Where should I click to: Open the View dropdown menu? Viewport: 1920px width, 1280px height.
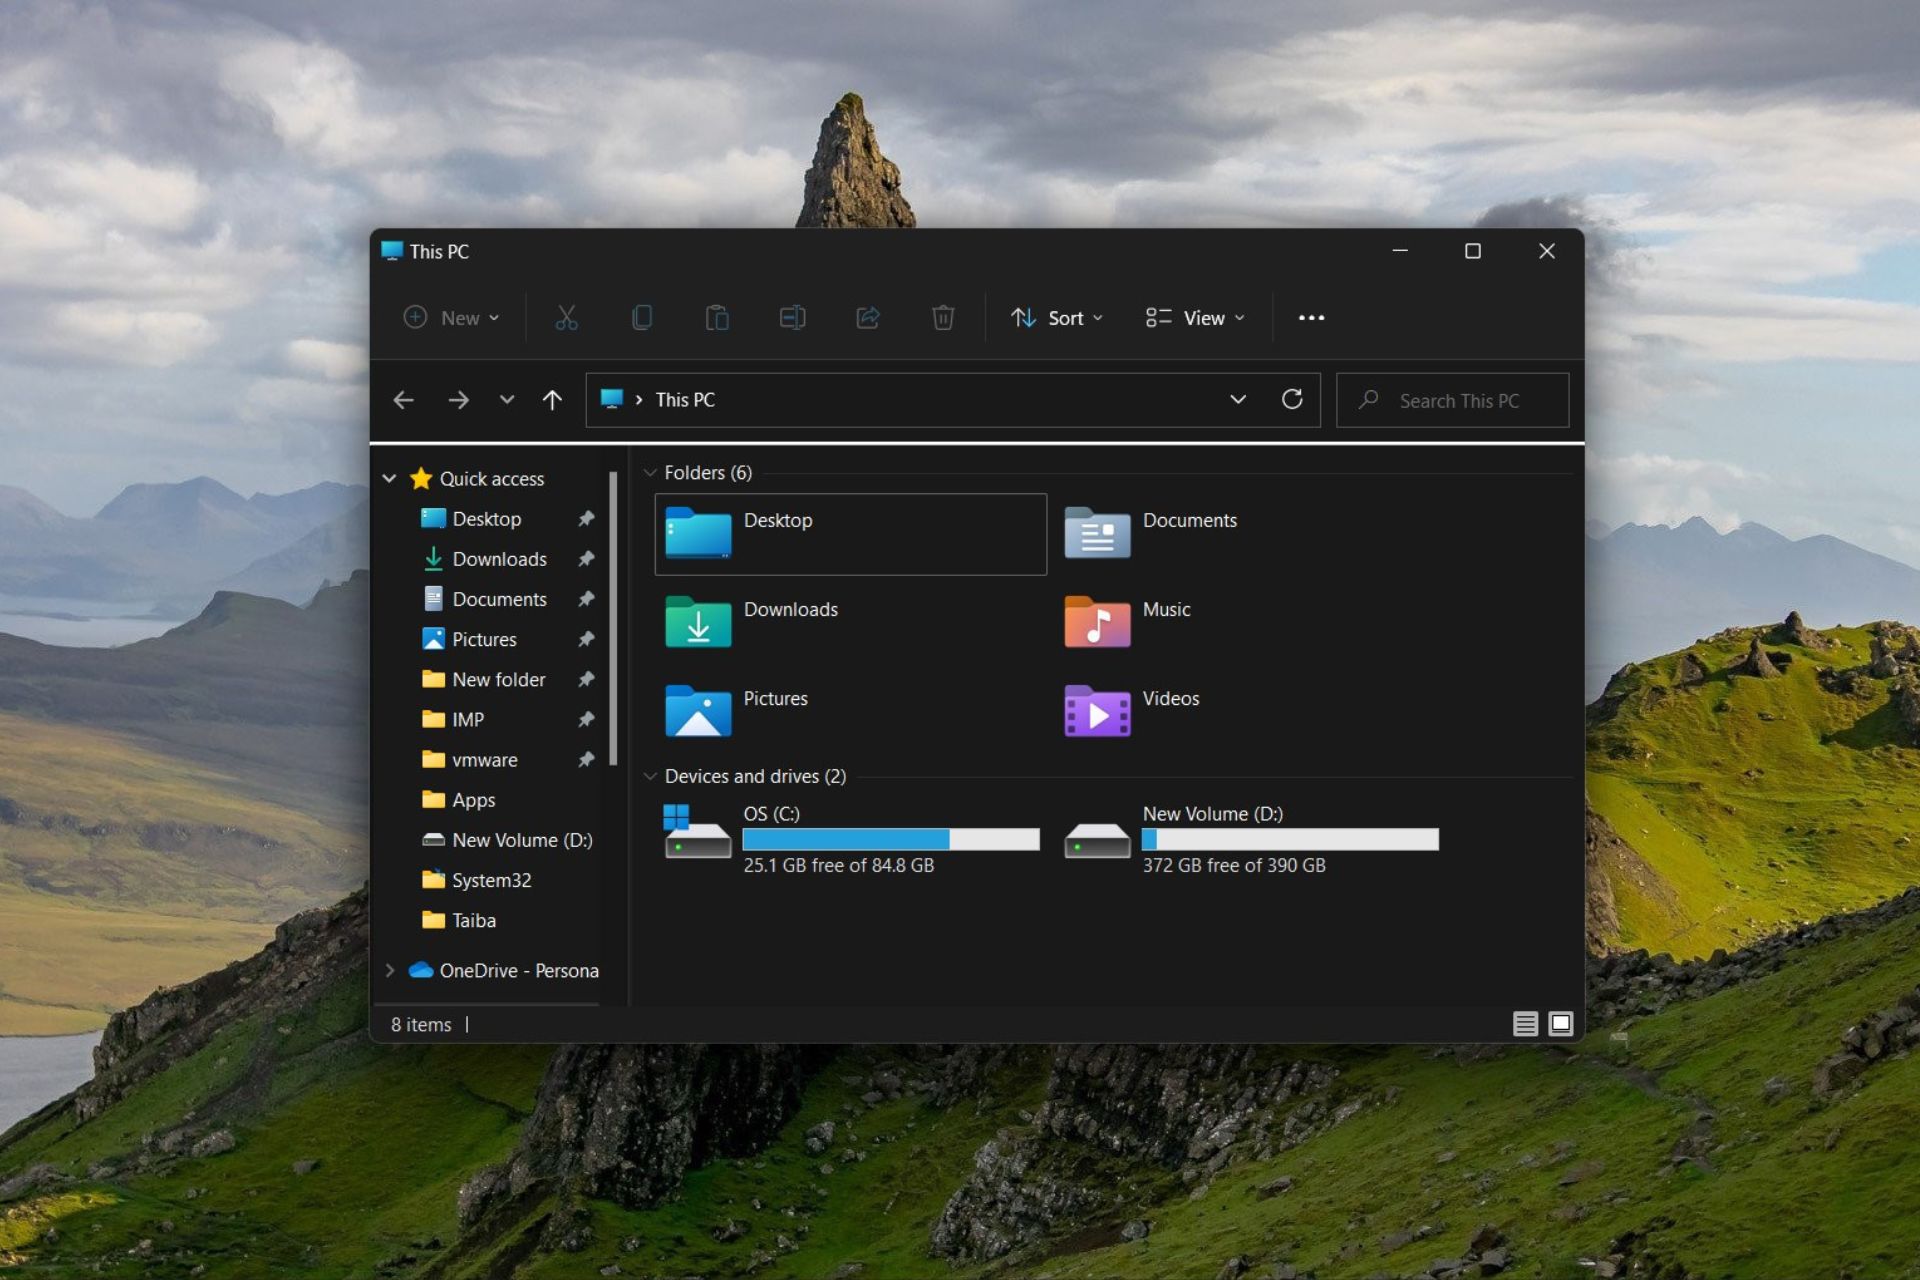click(1196, 318)
